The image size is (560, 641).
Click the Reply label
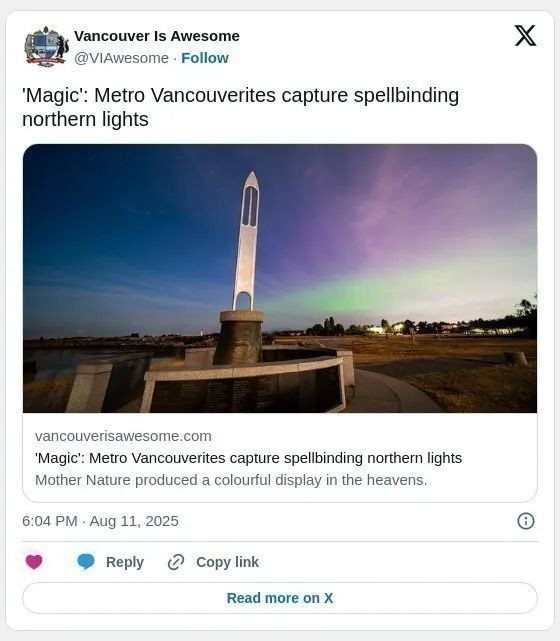[x=125, y=562]
